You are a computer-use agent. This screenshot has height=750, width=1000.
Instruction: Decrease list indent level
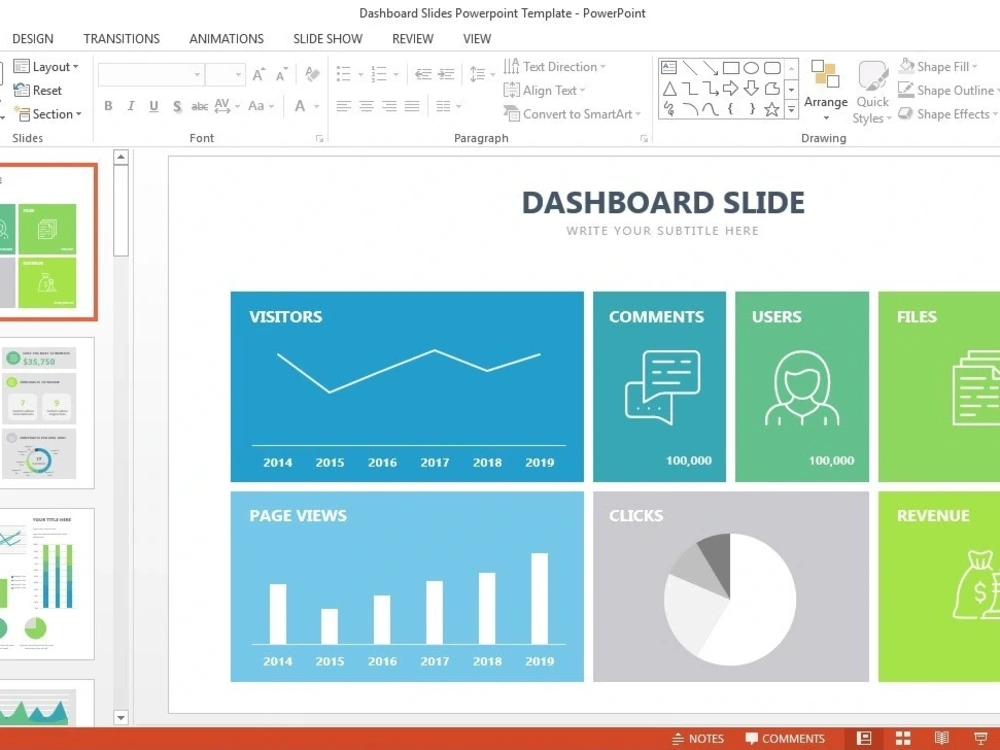pyautogui.click(x=423, y=74)
